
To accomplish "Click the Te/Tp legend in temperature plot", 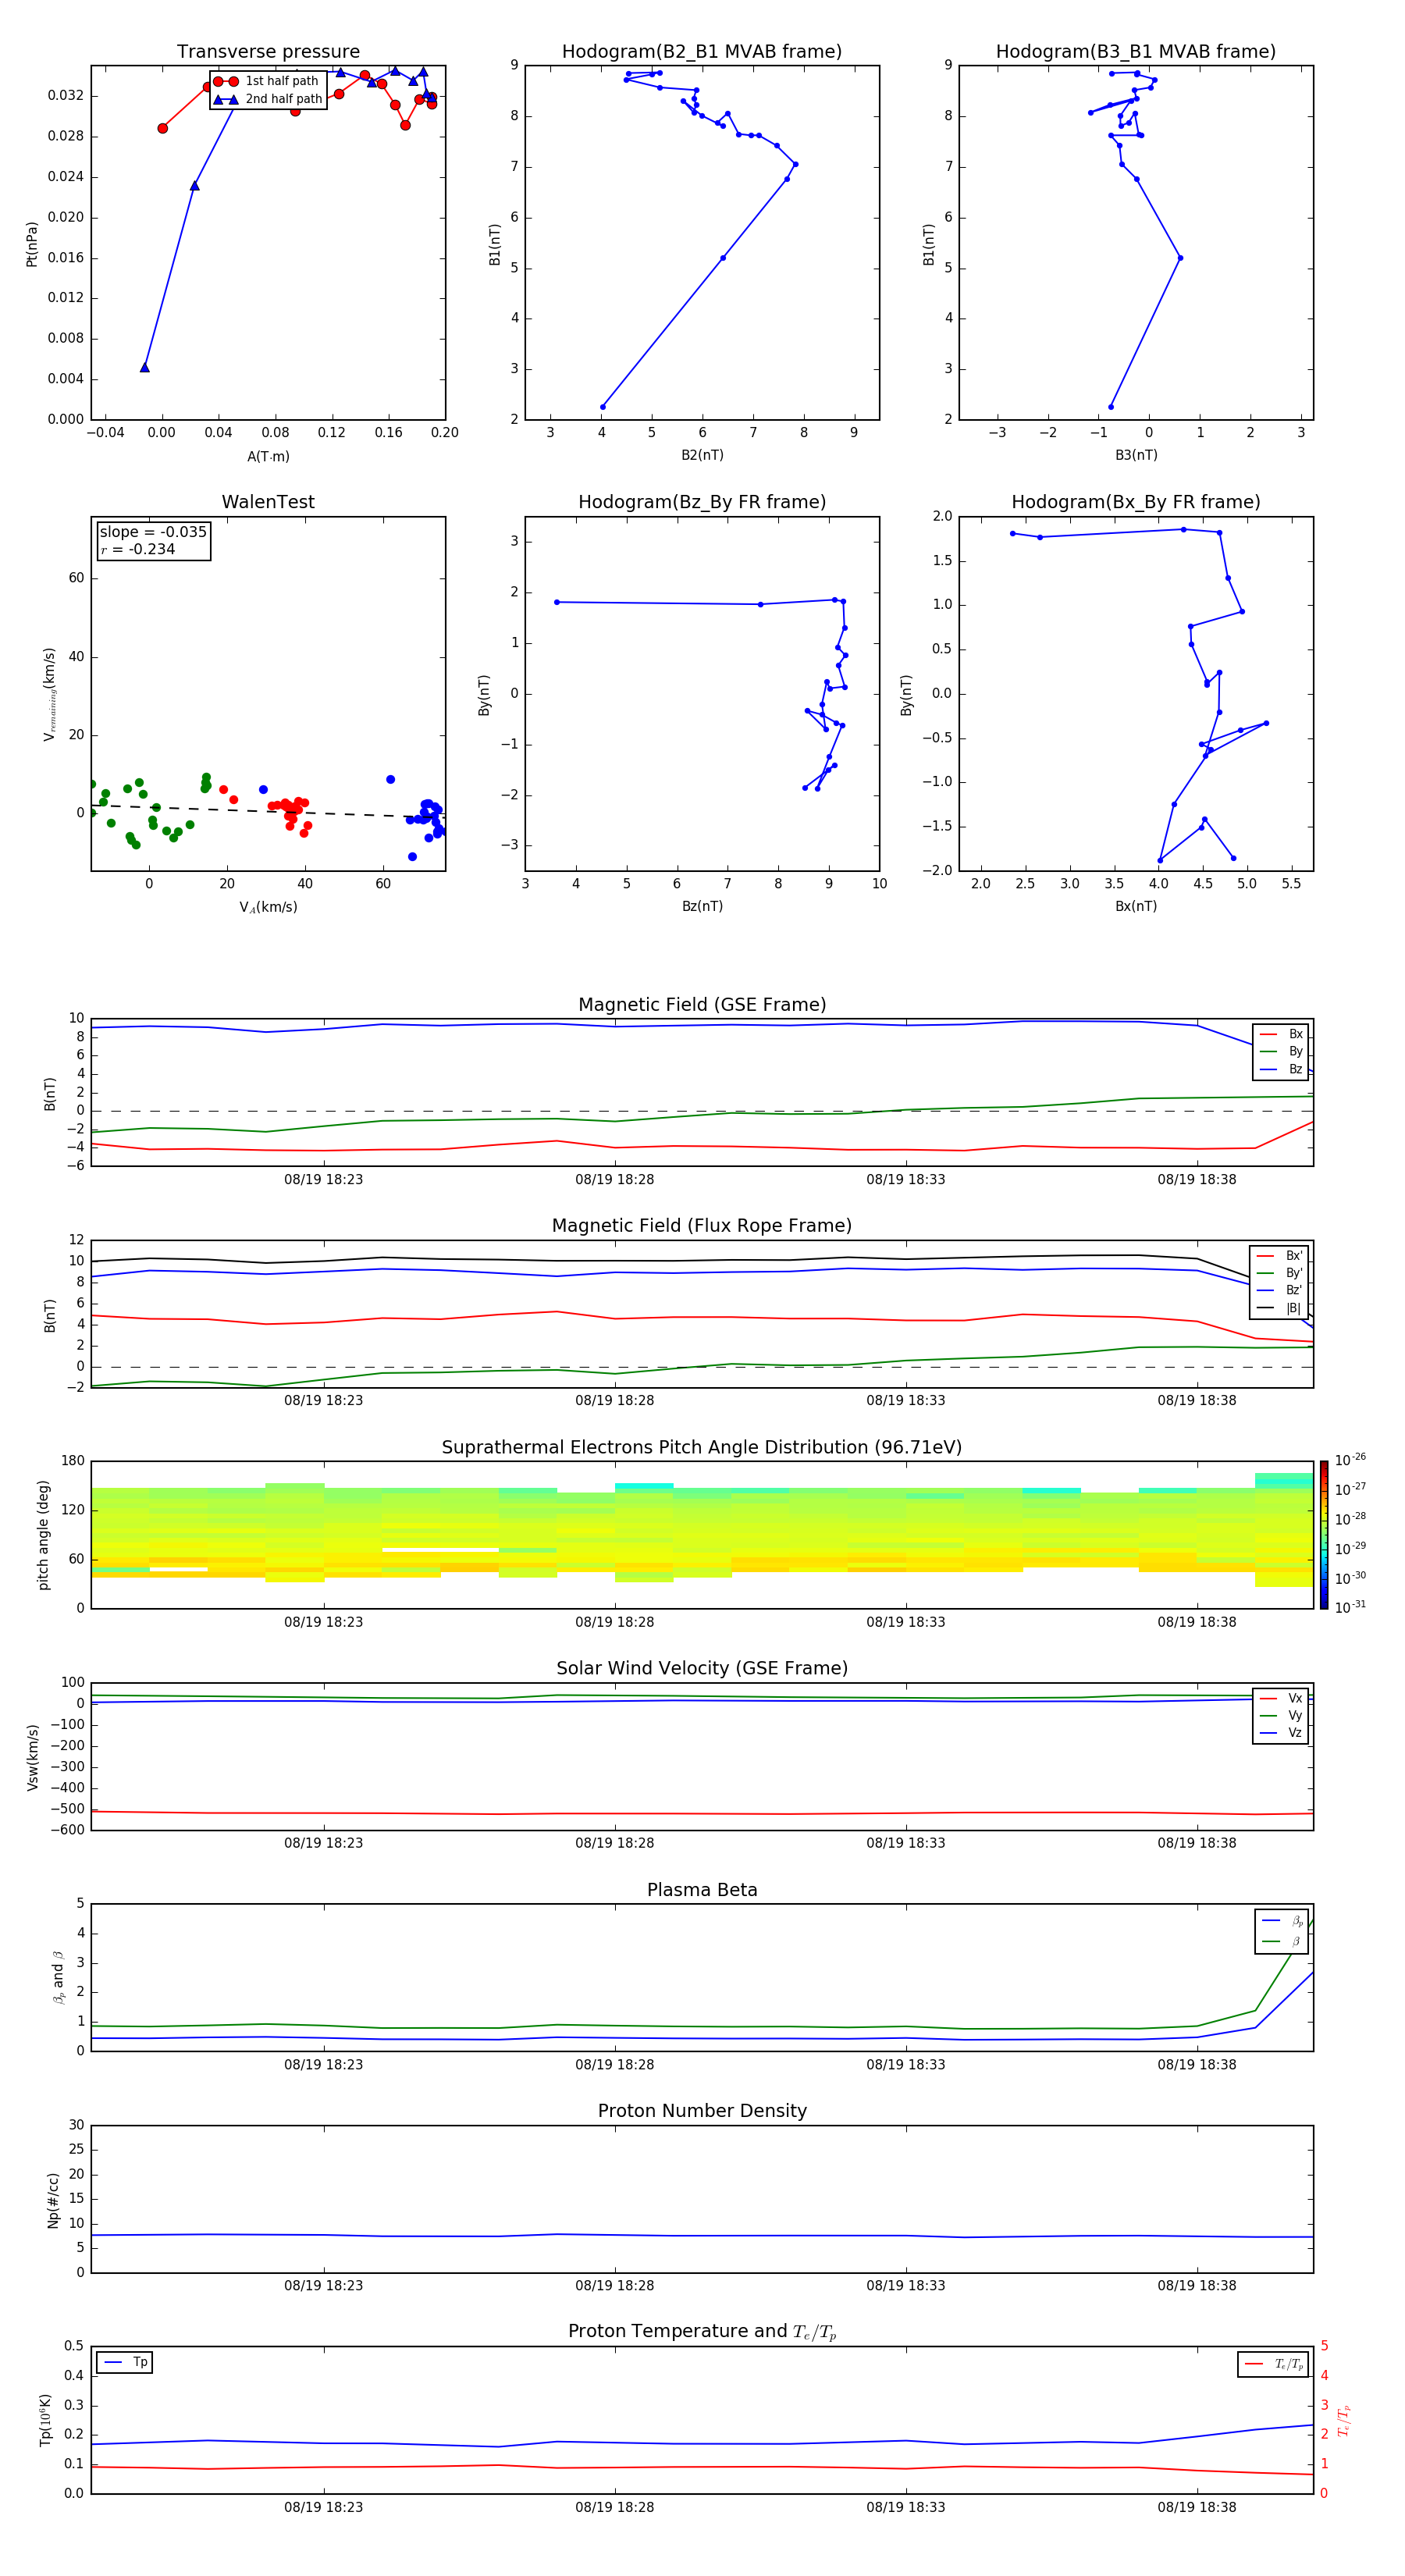I will 1273,2364.
